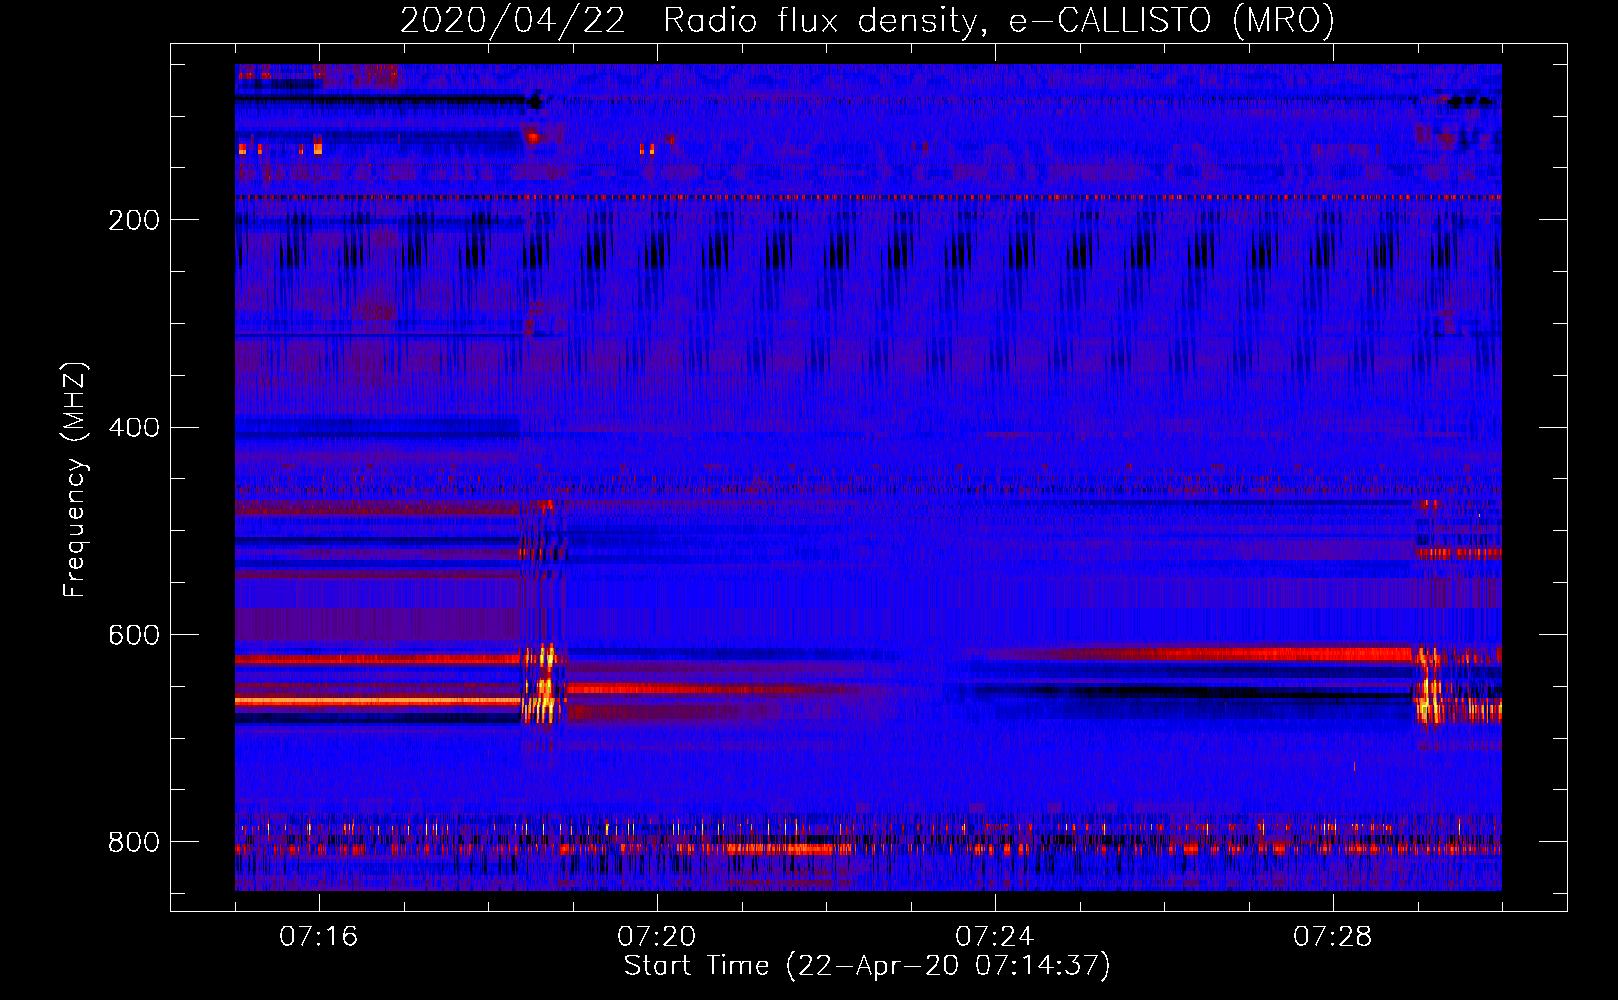
Task: Click the 07:16 time tick label
Action: tap(318, 937)
